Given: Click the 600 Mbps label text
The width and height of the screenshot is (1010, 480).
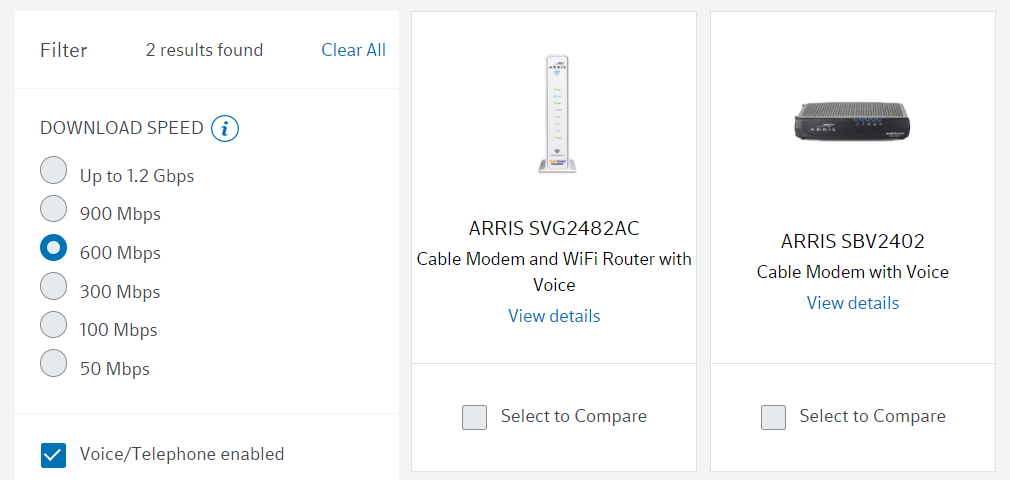Looking at the screenshot, I should pyautogui.click(x=120, y=253).
